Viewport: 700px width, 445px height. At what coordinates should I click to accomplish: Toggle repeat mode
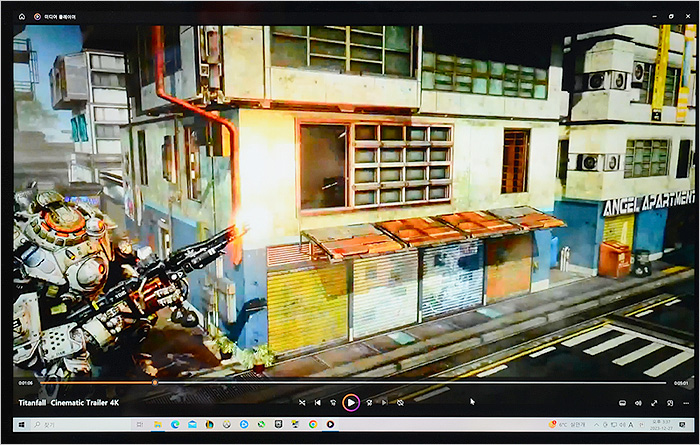click(x=399, y=402)
